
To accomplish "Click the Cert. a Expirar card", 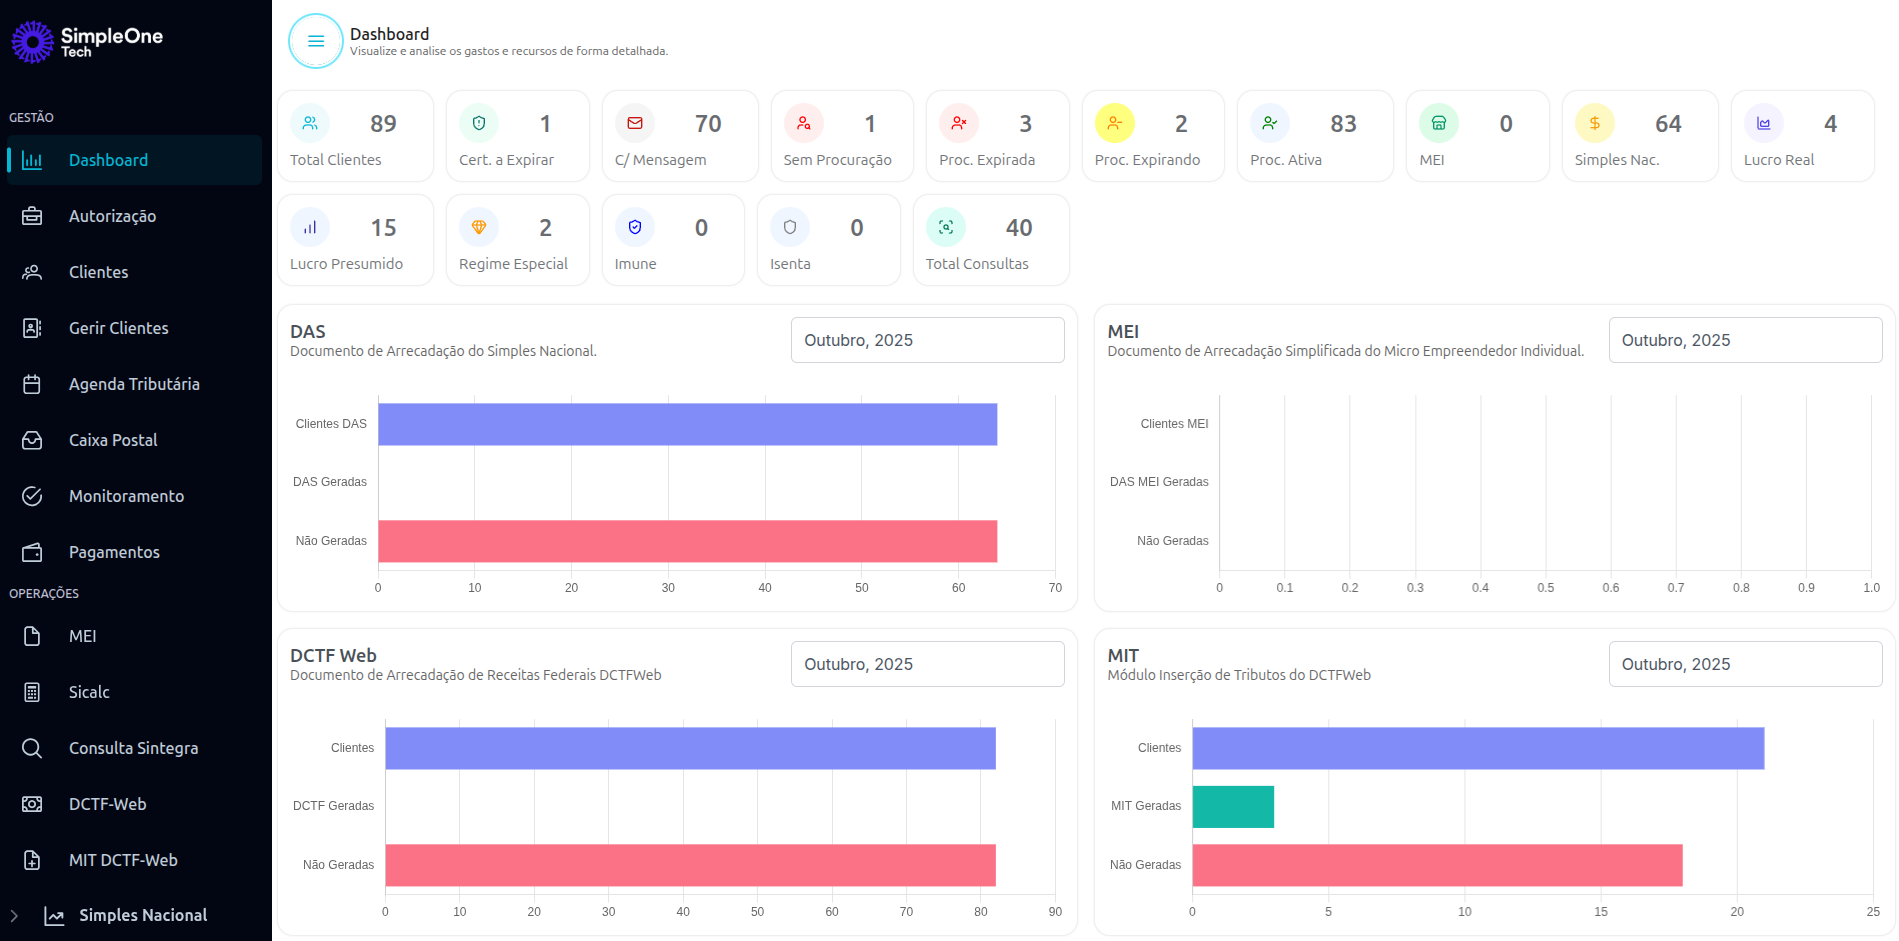I will pyautogui.click(x=517, y=136).
